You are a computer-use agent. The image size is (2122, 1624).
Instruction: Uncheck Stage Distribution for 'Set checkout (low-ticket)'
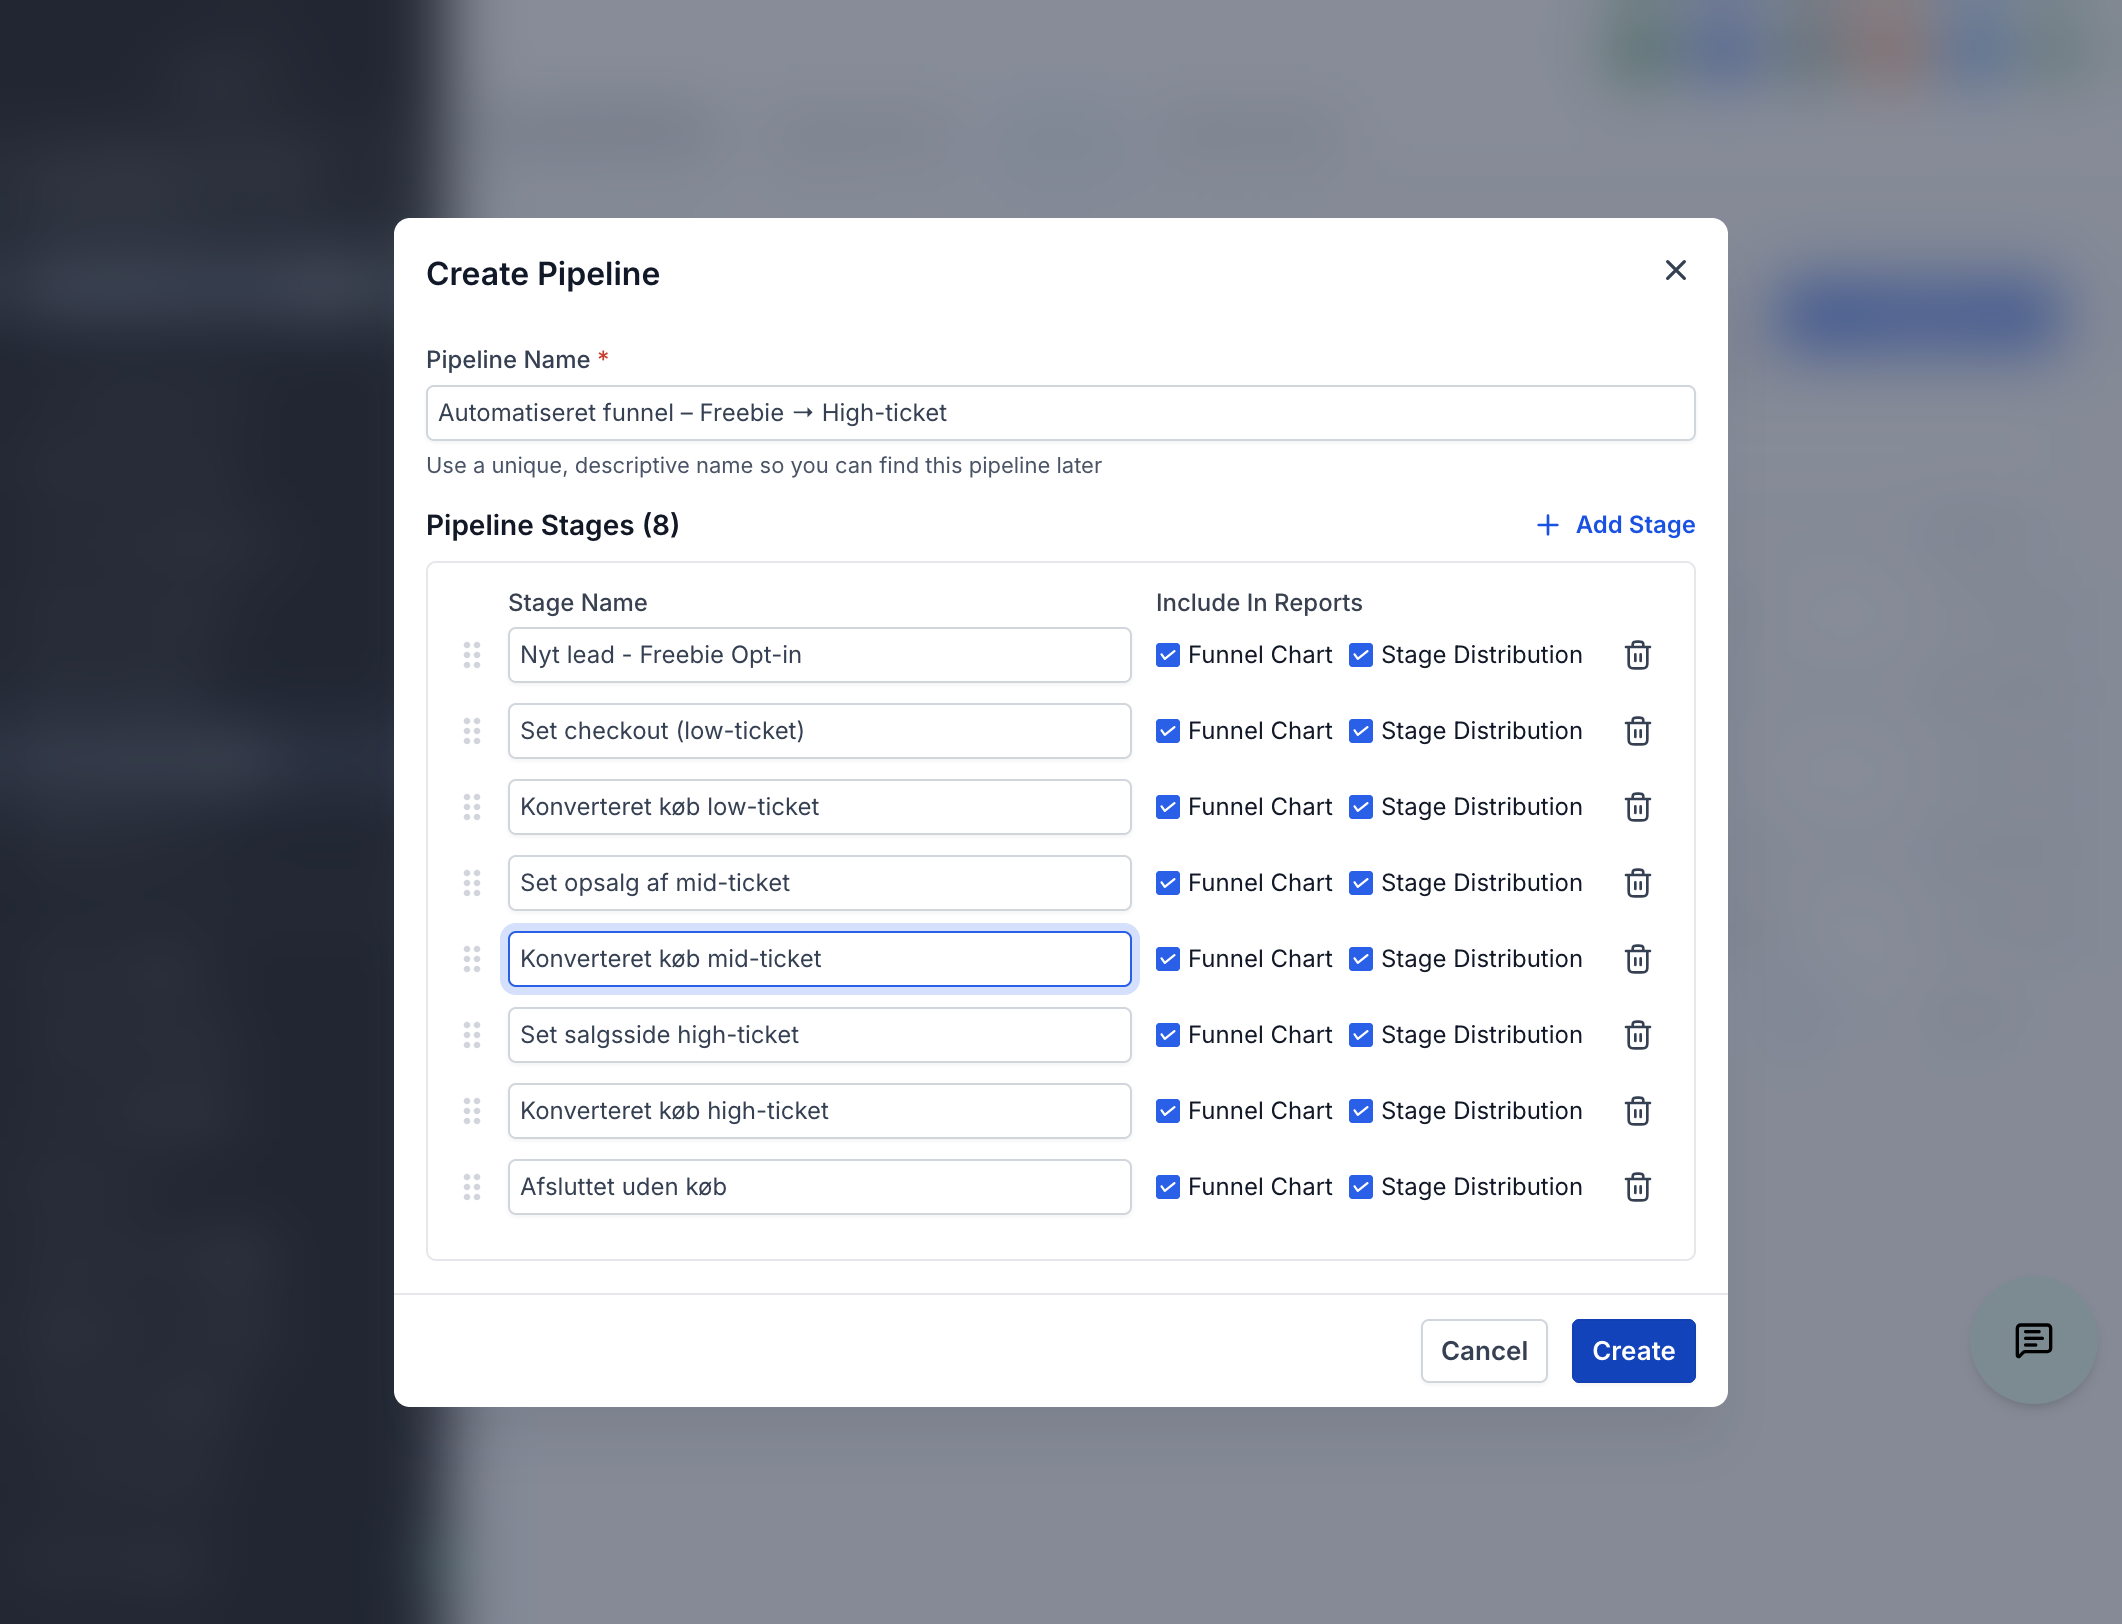click(1360, 731)
